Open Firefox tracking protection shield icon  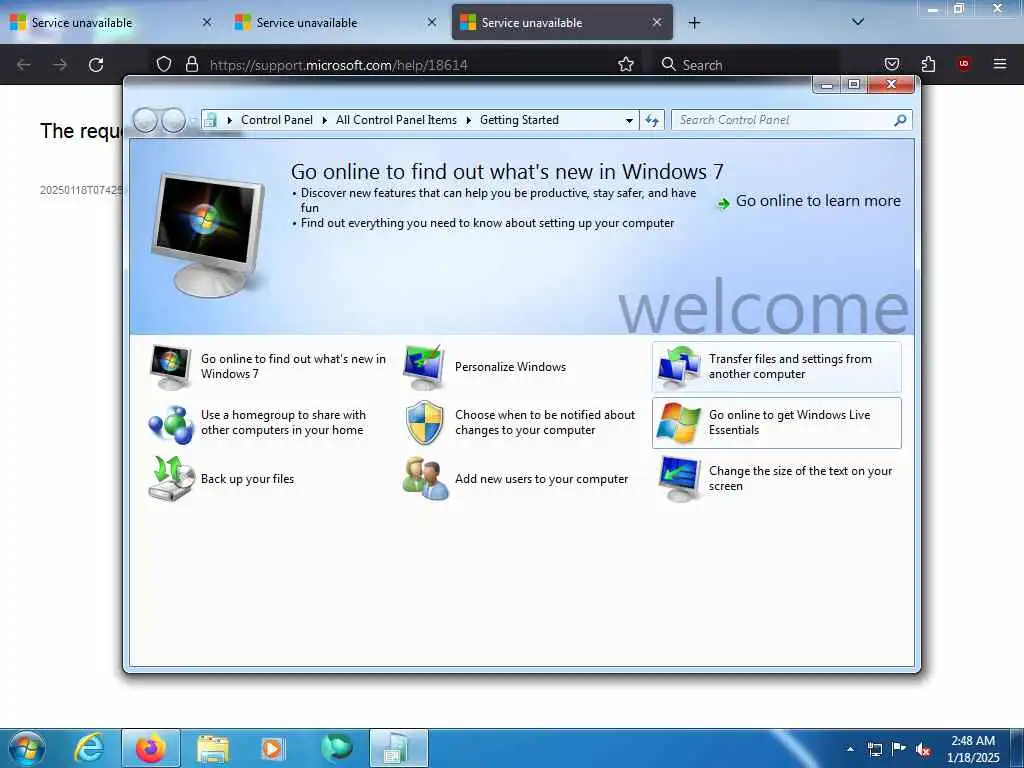click(163, 64)
